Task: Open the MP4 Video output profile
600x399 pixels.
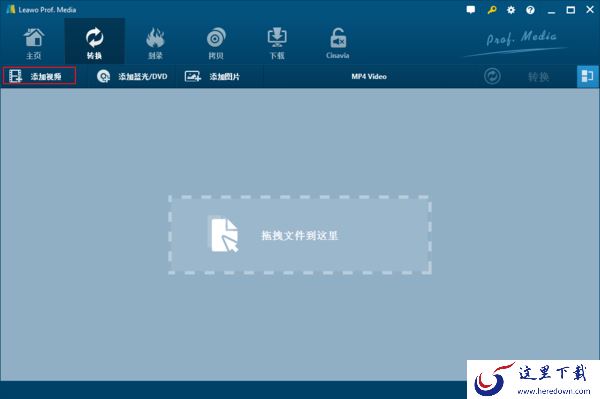Action: coord(369,77)
